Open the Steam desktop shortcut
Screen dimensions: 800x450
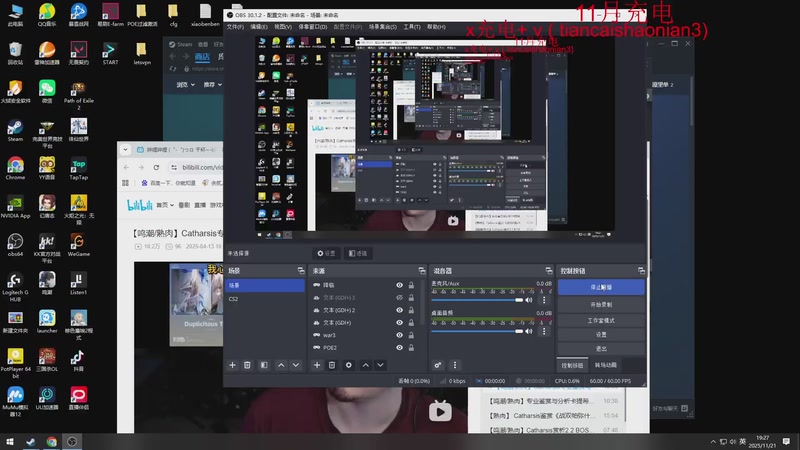(15, 130)
